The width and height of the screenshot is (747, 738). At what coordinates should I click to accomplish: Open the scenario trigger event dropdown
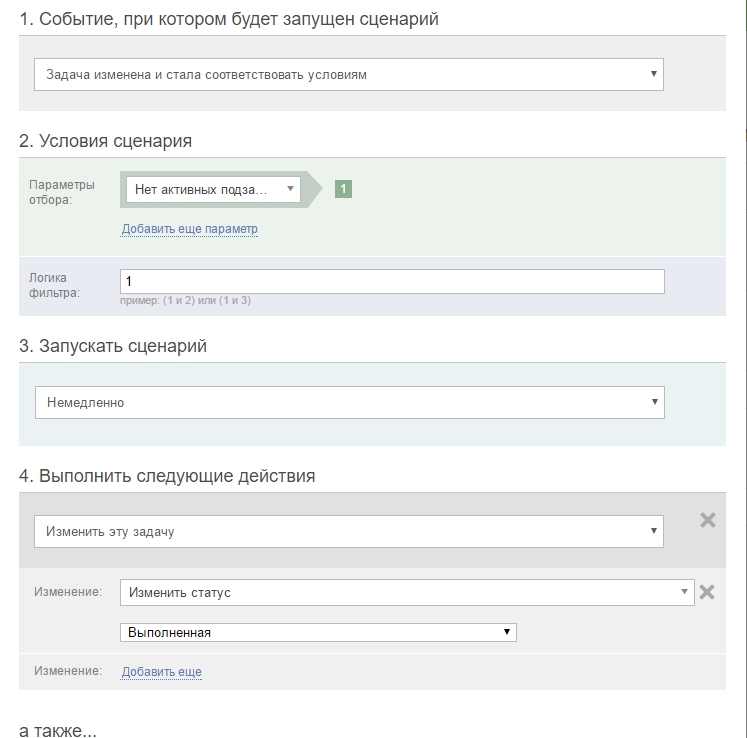pos(348,74)
